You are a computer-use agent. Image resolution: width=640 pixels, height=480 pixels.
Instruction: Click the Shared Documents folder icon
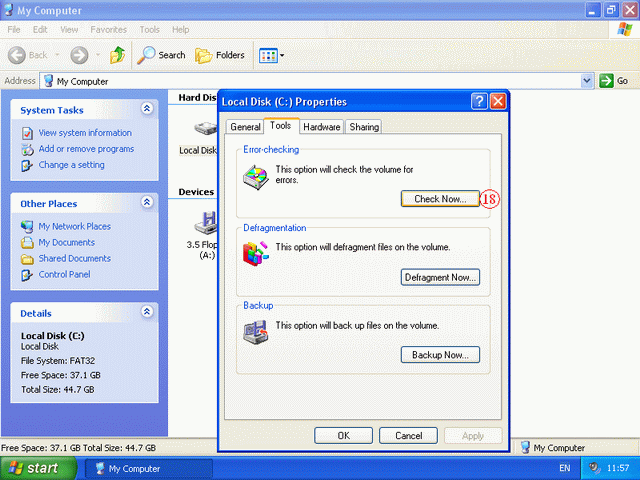pos(27,259)
